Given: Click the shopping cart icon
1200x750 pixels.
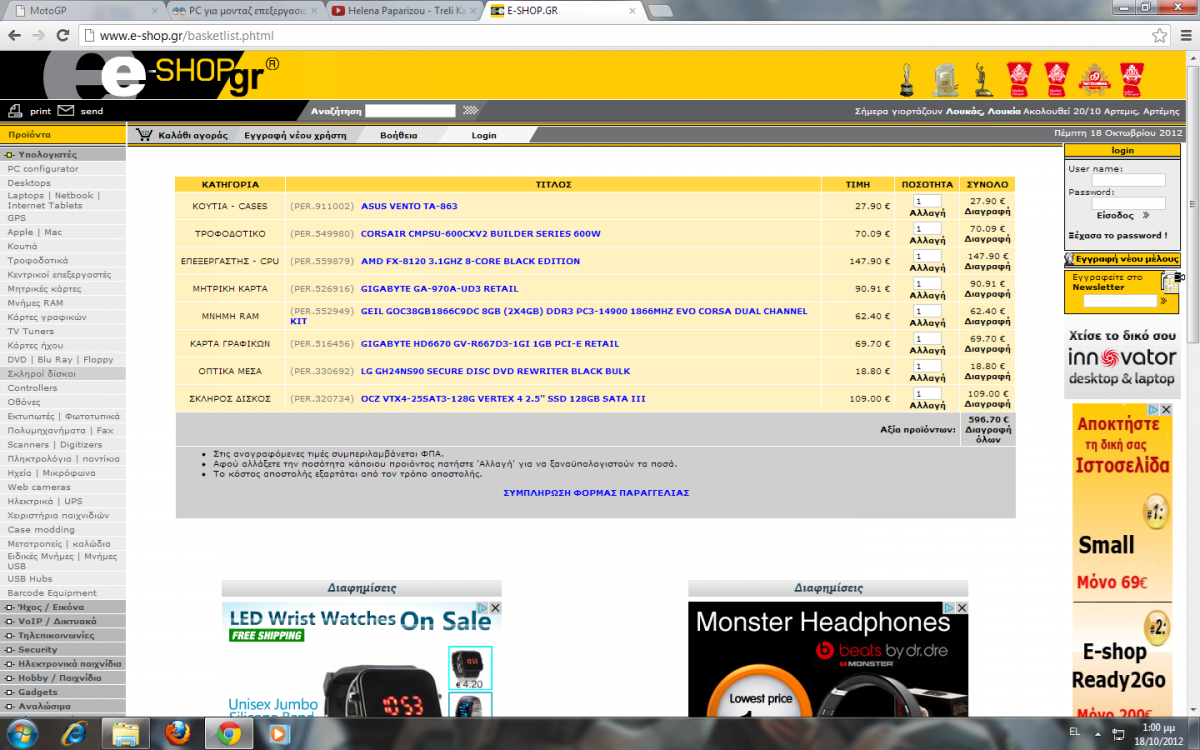Looking at the screenshot, I should click(145, 135).
